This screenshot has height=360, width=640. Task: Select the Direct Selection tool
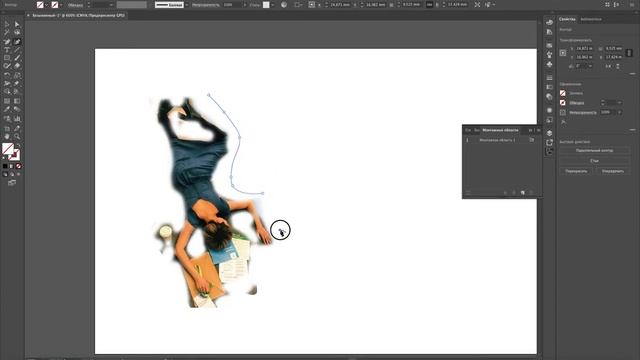(x=17, y=24)
